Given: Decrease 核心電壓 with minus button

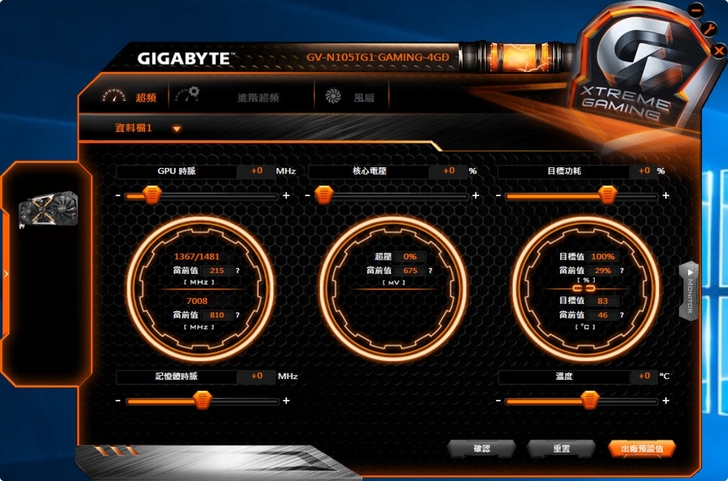Looking at the screenshot, I should coord(307,196).
